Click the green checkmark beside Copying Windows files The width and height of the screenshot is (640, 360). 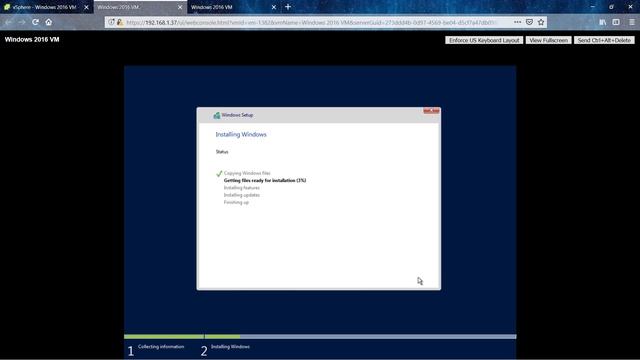point(219,173)
